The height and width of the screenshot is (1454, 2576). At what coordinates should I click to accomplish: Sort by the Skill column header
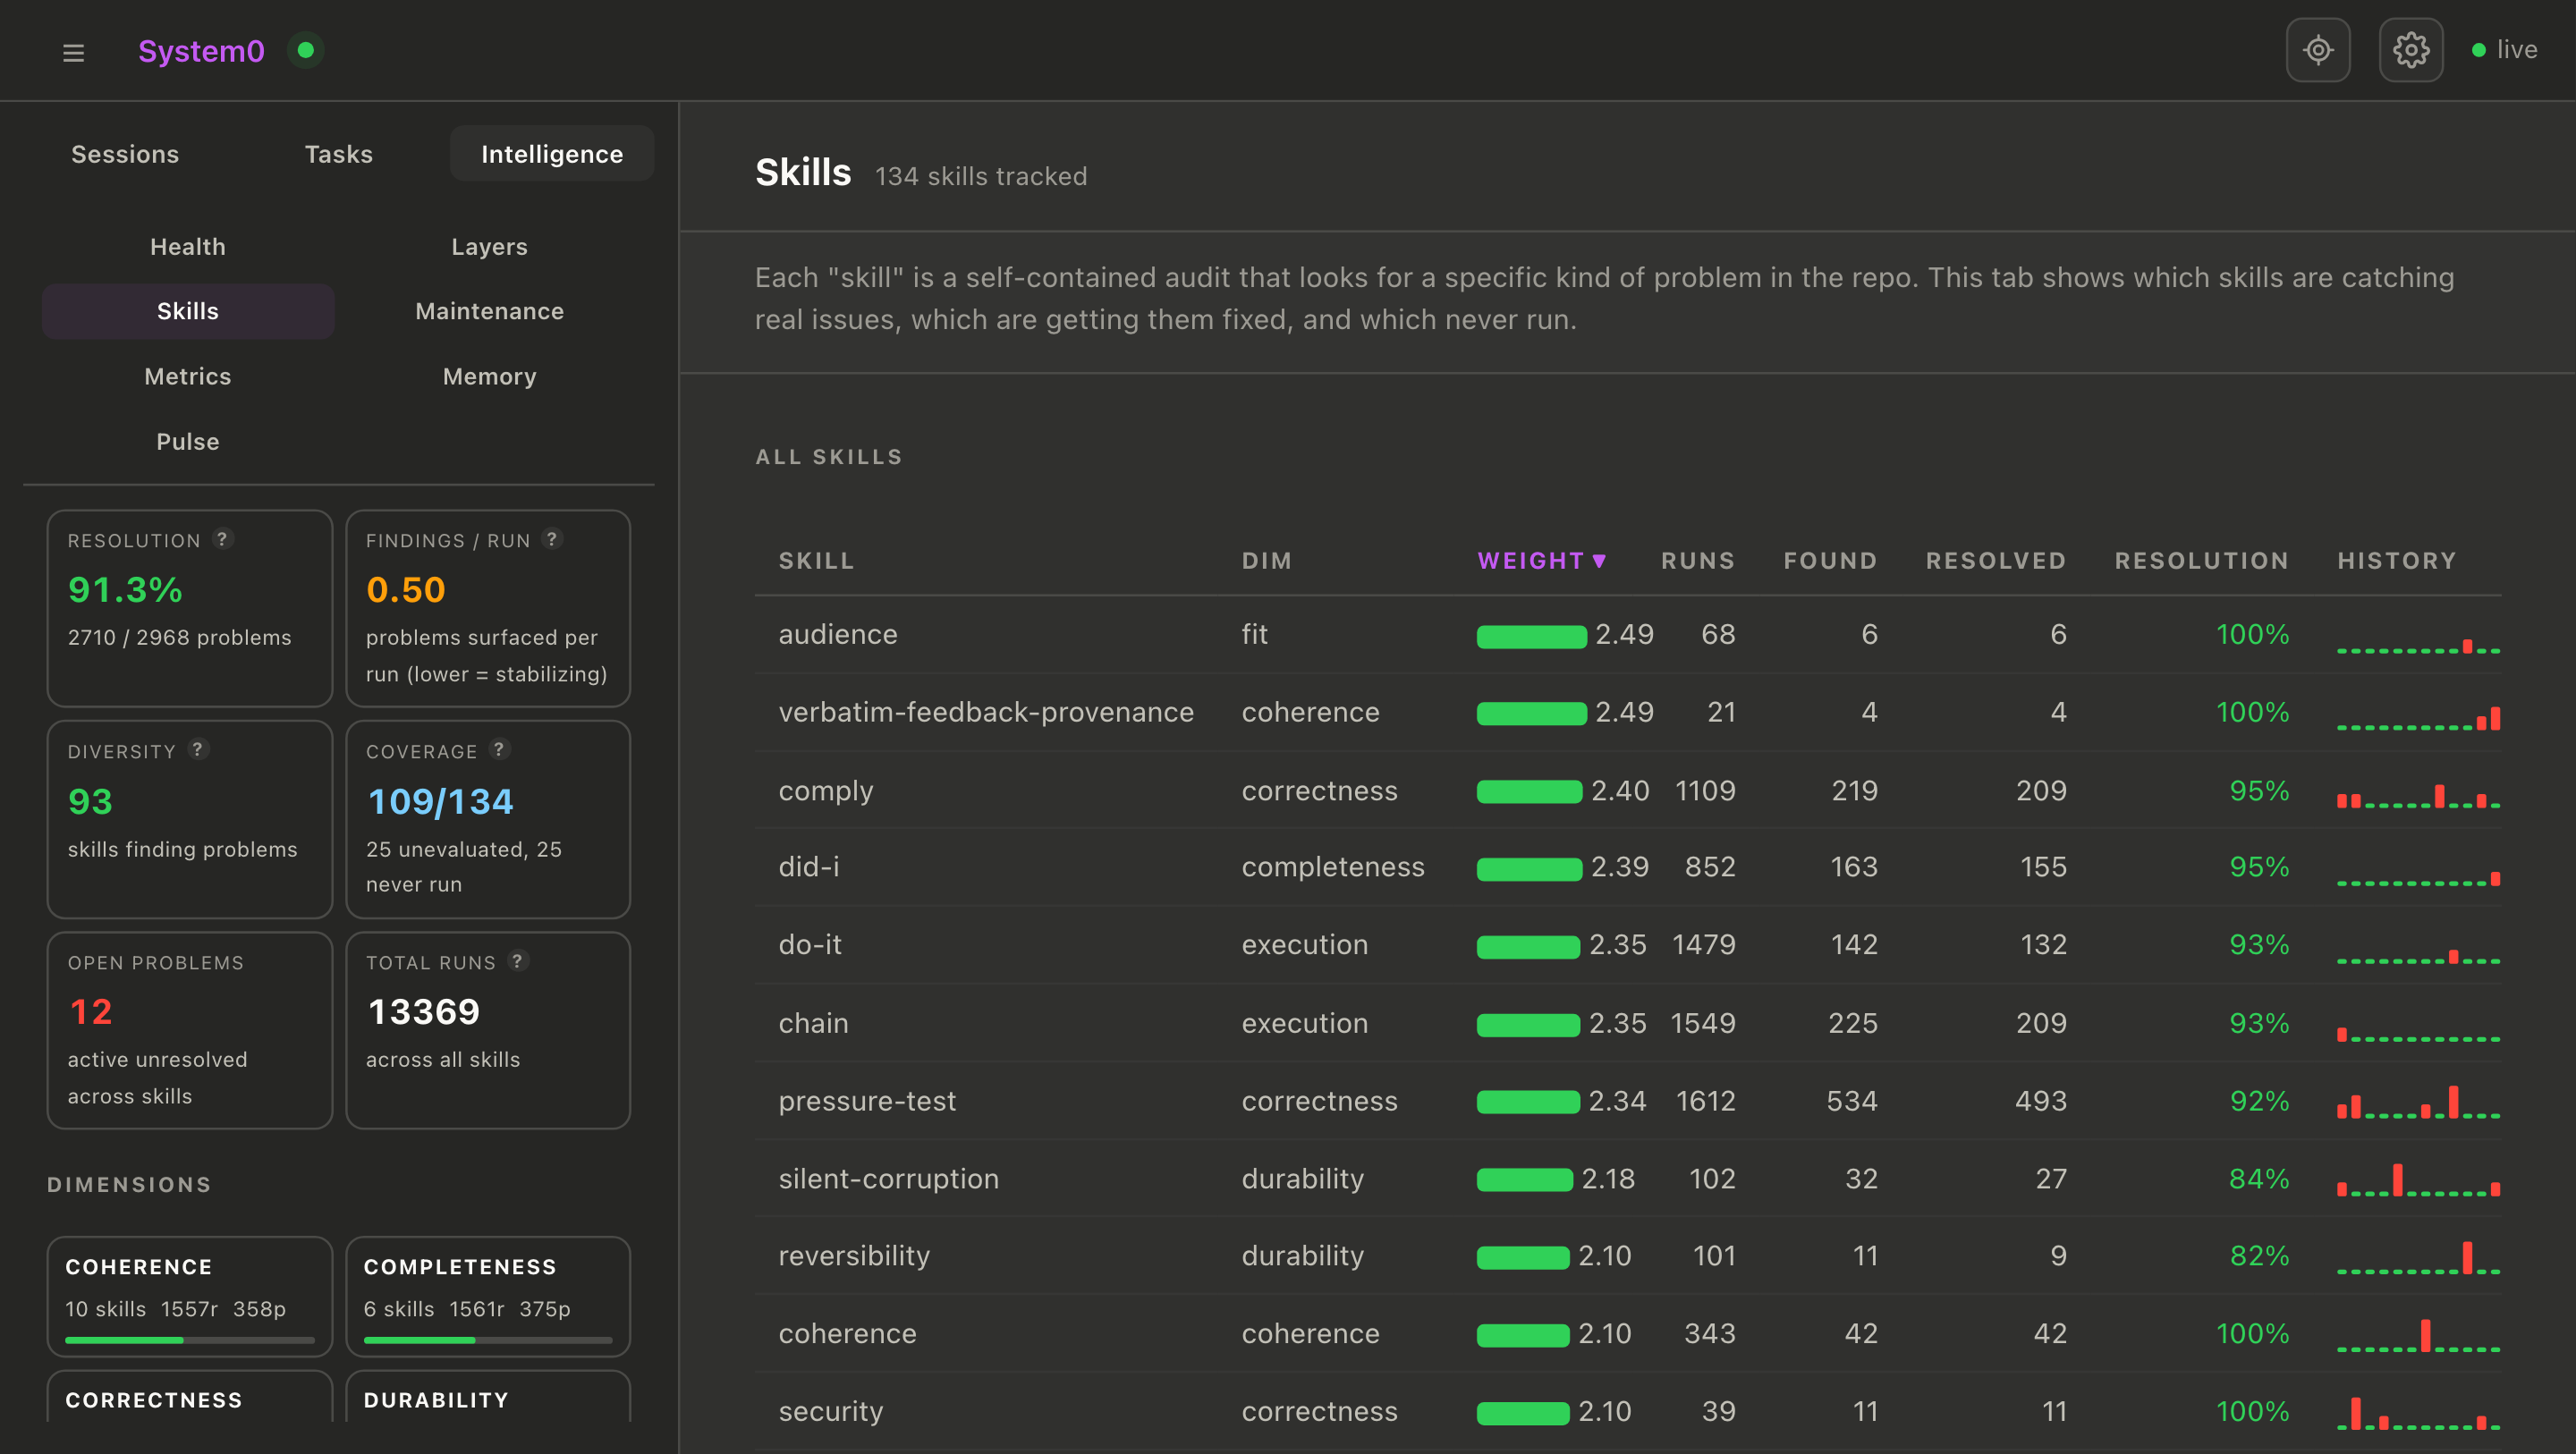pos(816,561)
